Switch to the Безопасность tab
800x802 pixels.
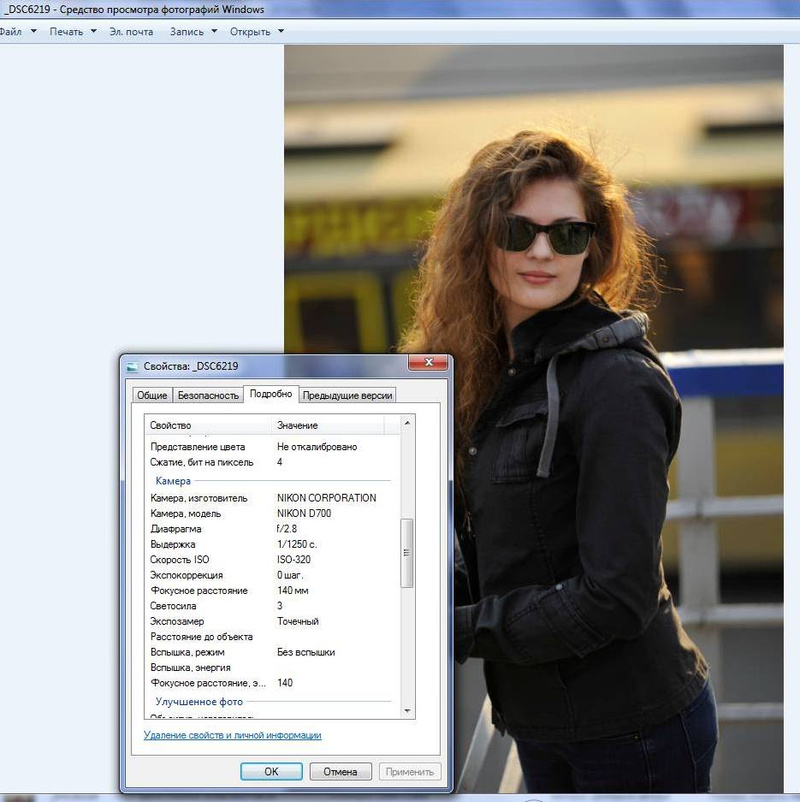coord(208,395)
